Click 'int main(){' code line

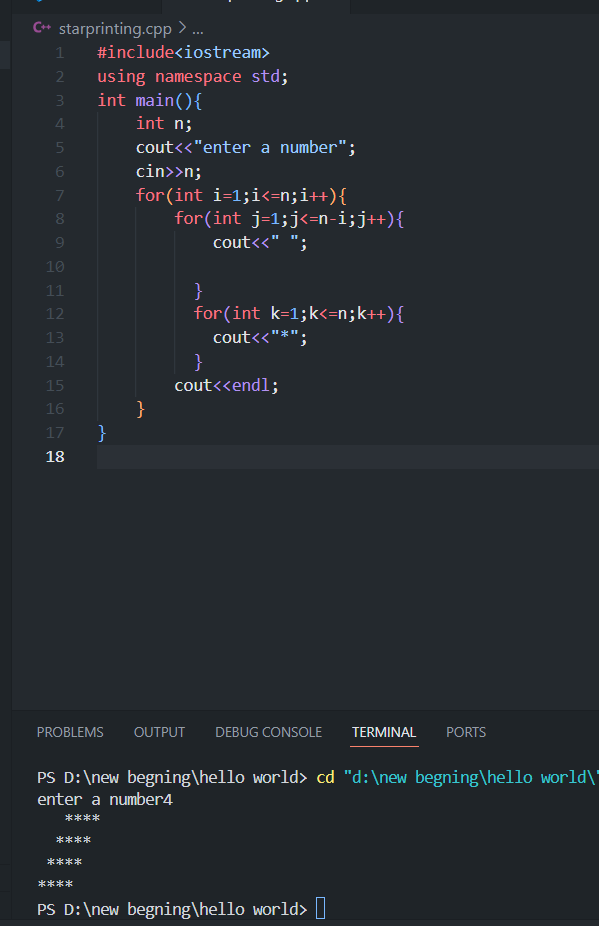point(149,100)
